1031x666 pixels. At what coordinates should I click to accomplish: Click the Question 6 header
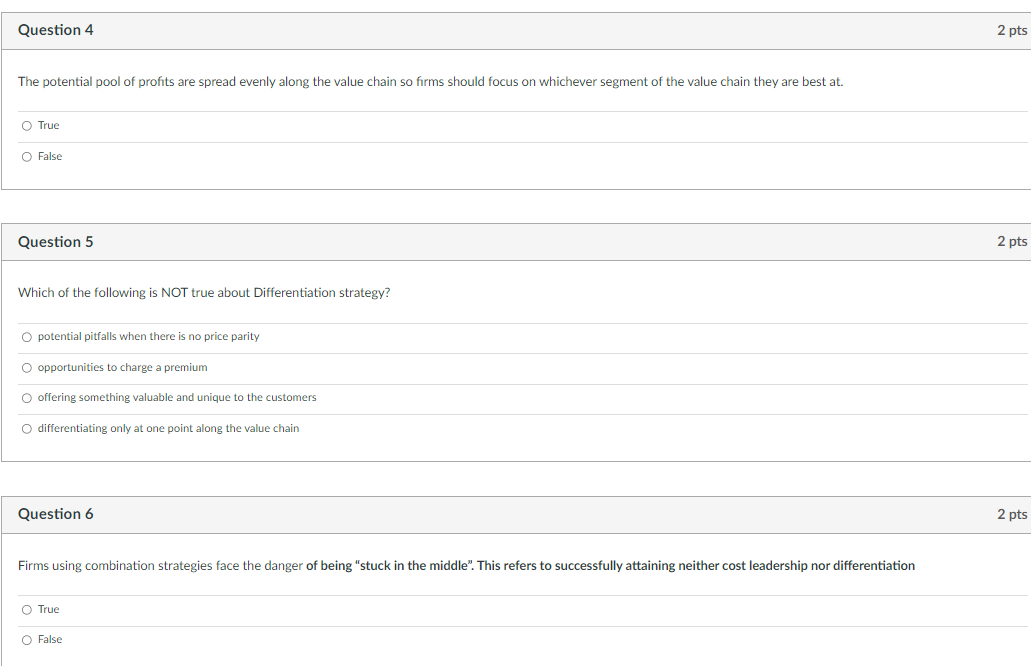(x=55, y=513)
